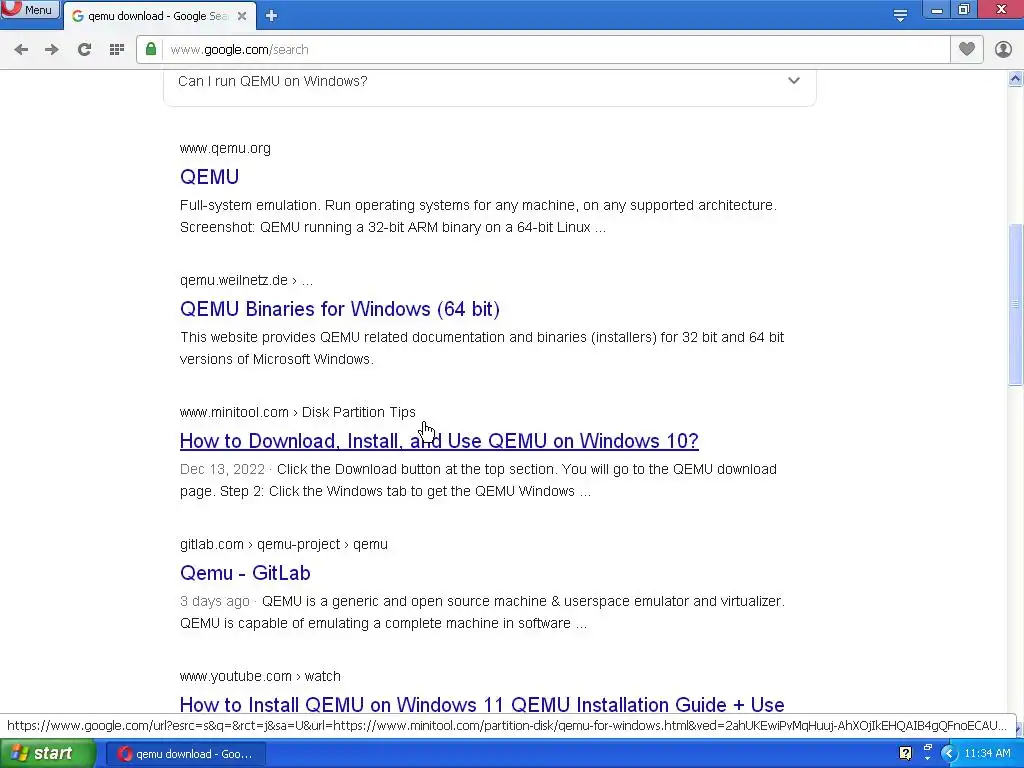
Task: Open How to Install QEMU on Windows 11 link
Action: coord(482,705)
